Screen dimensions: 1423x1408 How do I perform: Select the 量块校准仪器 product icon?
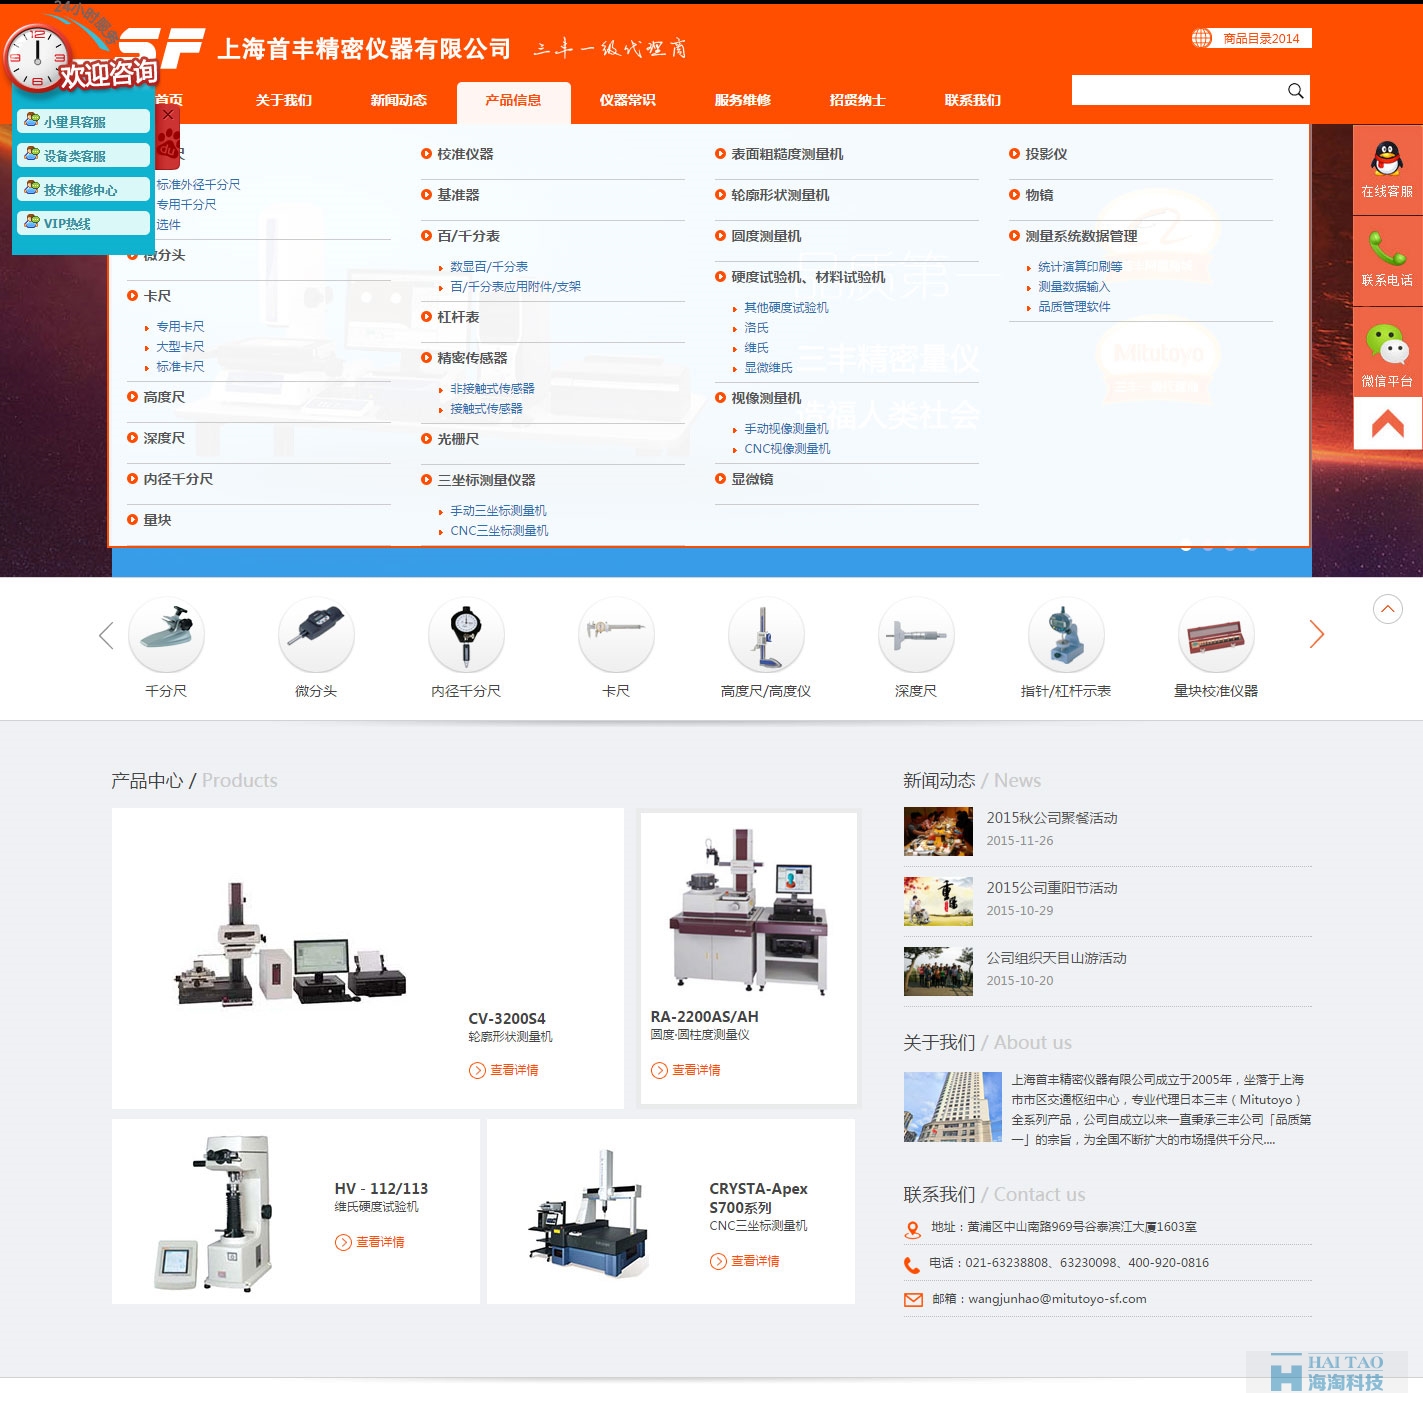pos(1216,633)
